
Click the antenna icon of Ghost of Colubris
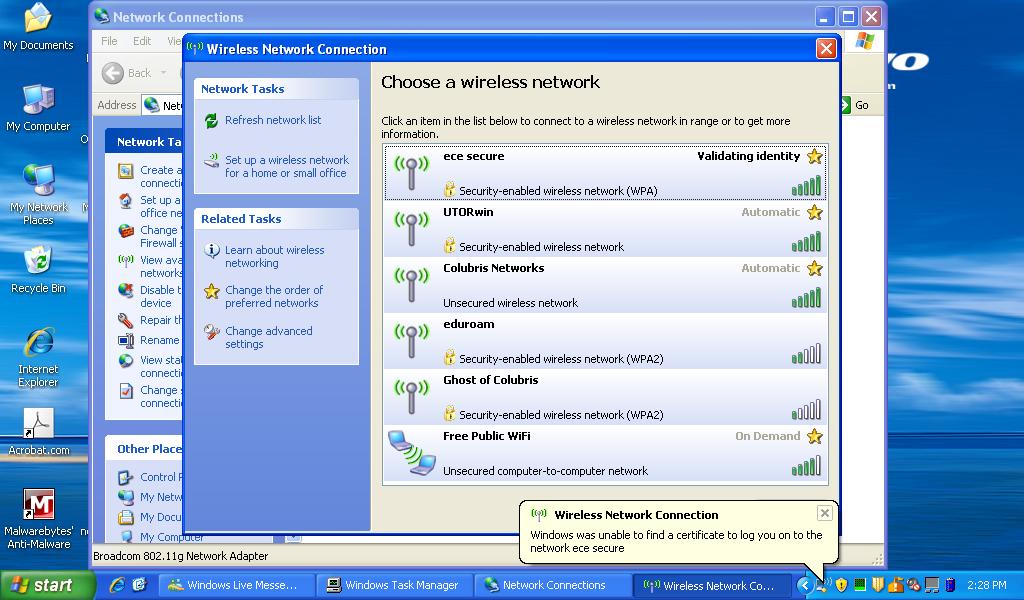(x=411, y=397)
